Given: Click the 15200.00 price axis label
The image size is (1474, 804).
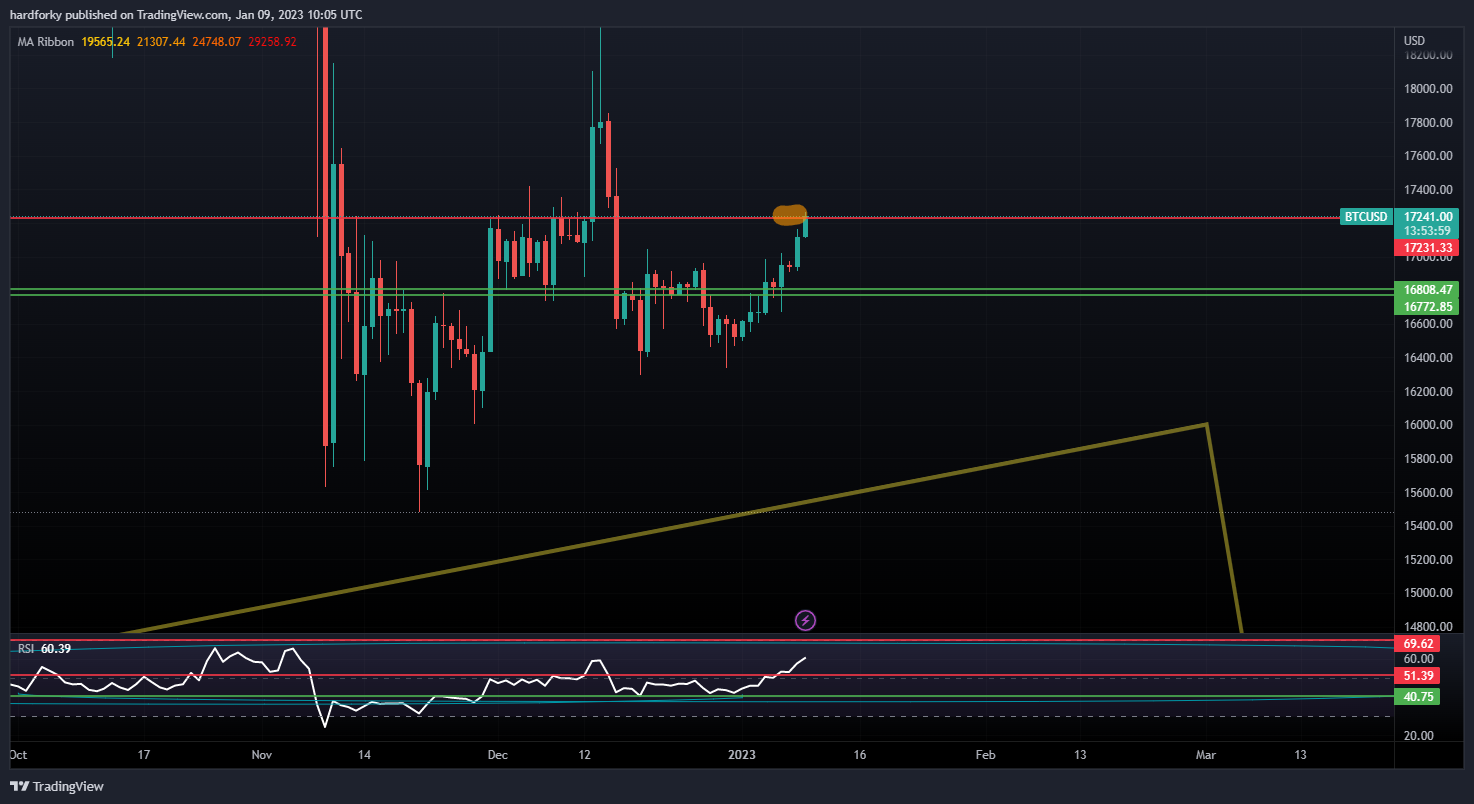Looking at the screenshot, I should click(x=1428, y=559).
